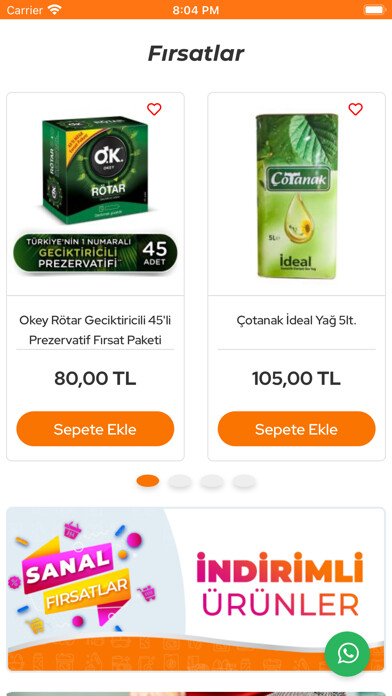
Task: Add Çotanak İdeal Yağ to cart
Action: pos(297,429)
